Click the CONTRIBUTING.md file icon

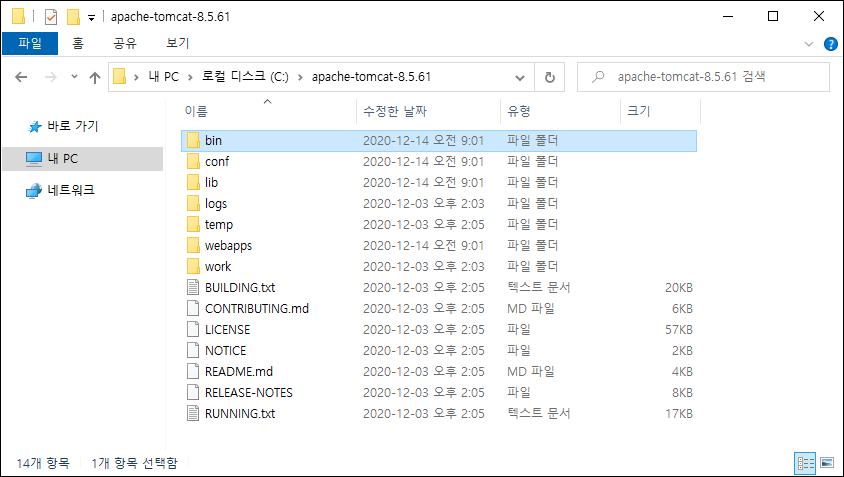(x=193, y=308)
